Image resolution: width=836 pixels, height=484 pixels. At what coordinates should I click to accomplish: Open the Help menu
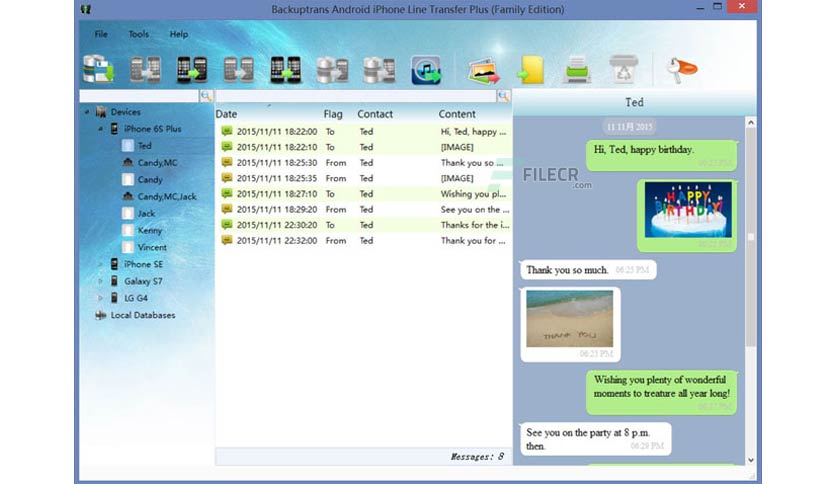[x=179, y=34]
